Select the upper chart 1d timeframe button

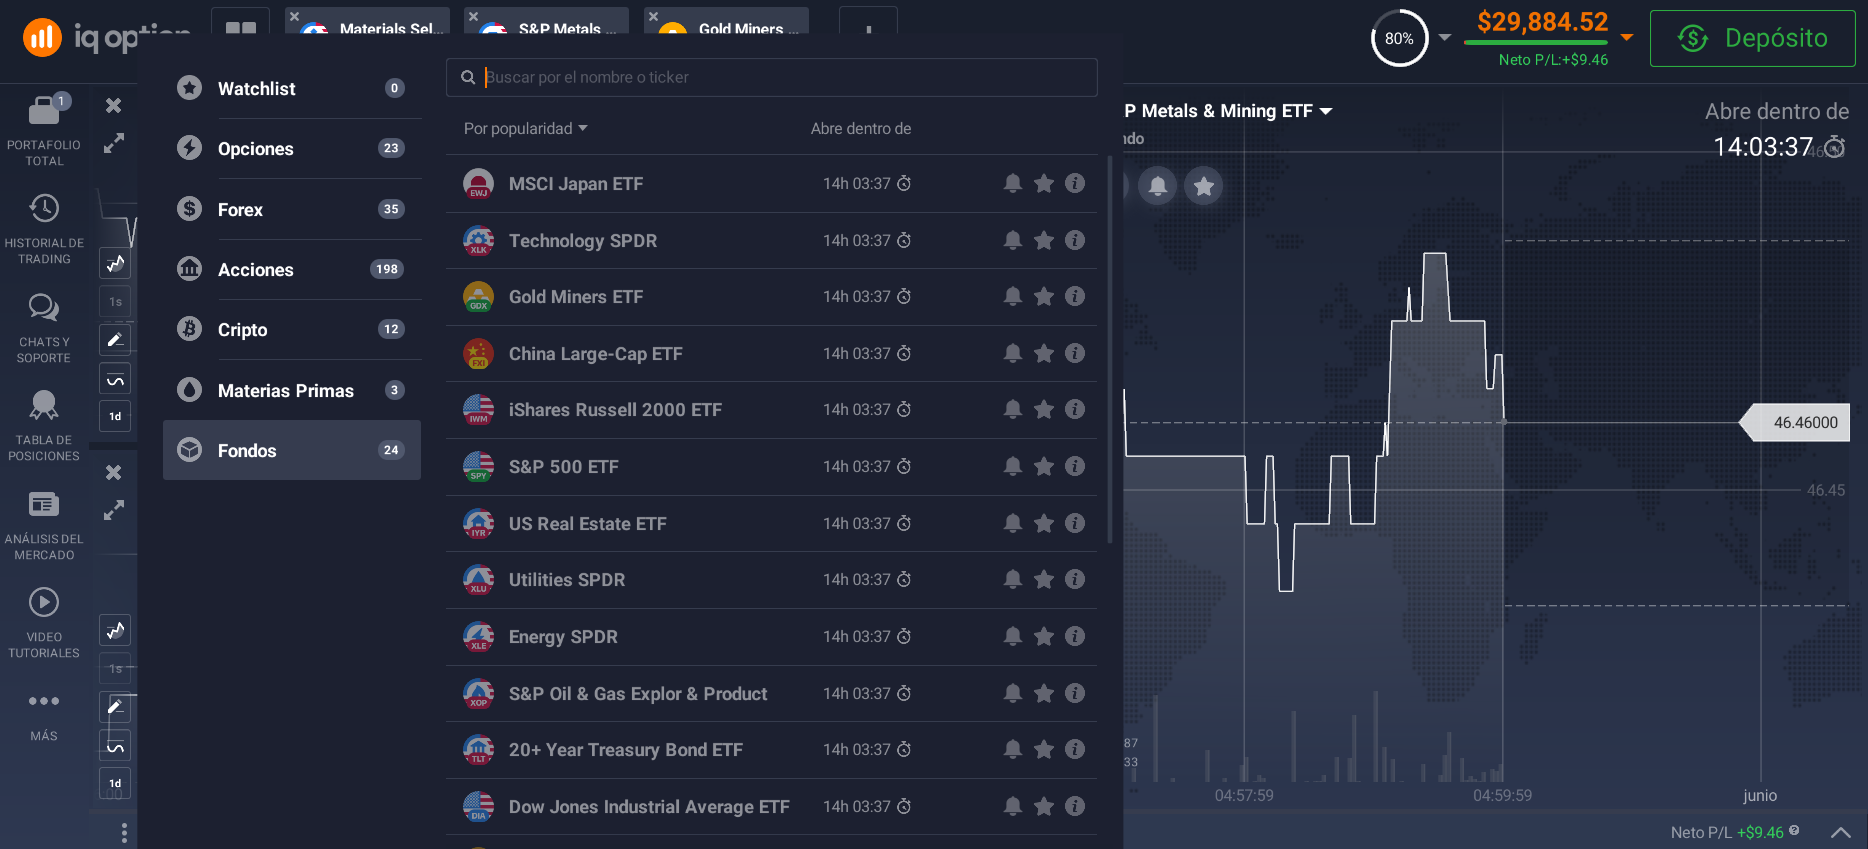tap(115, 416)
